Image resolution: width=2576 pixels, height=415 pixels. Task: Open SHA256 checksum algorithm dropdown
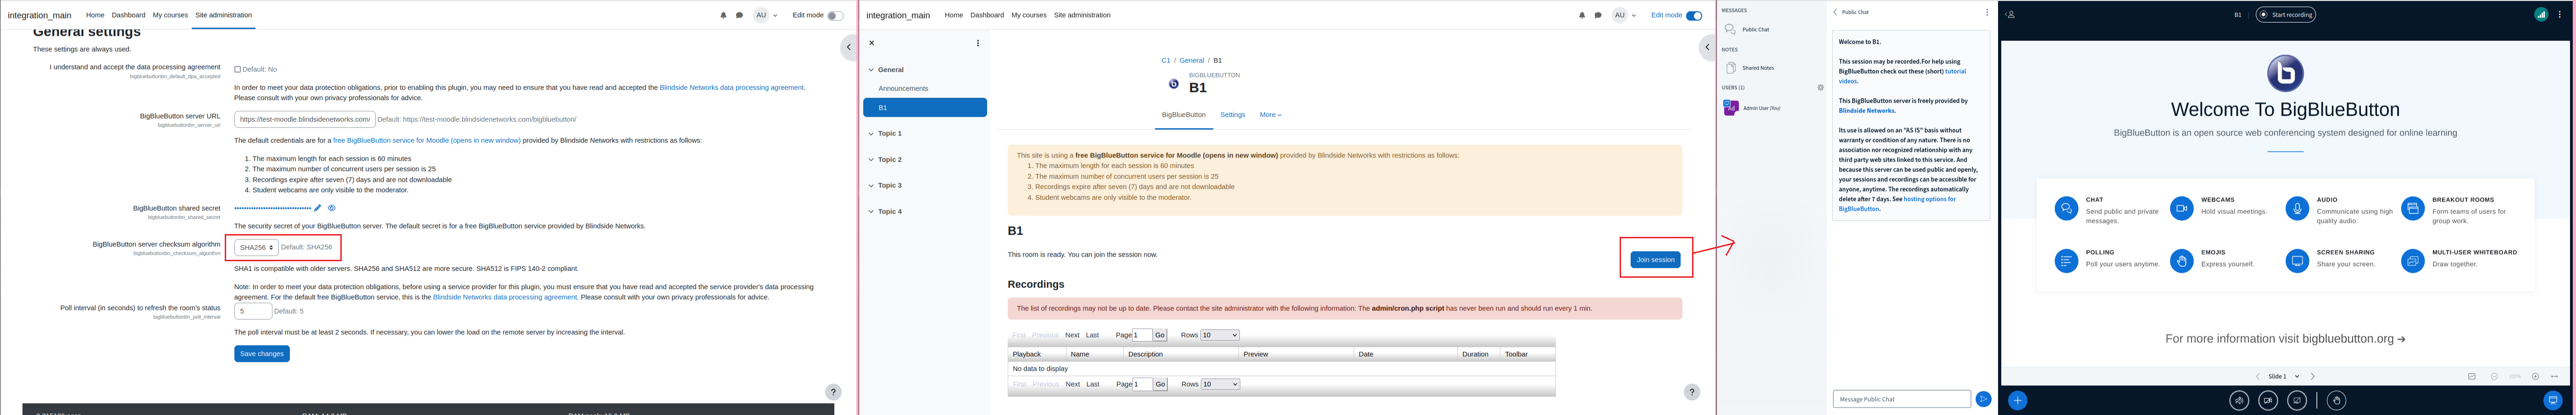click(x=256, y=247)
